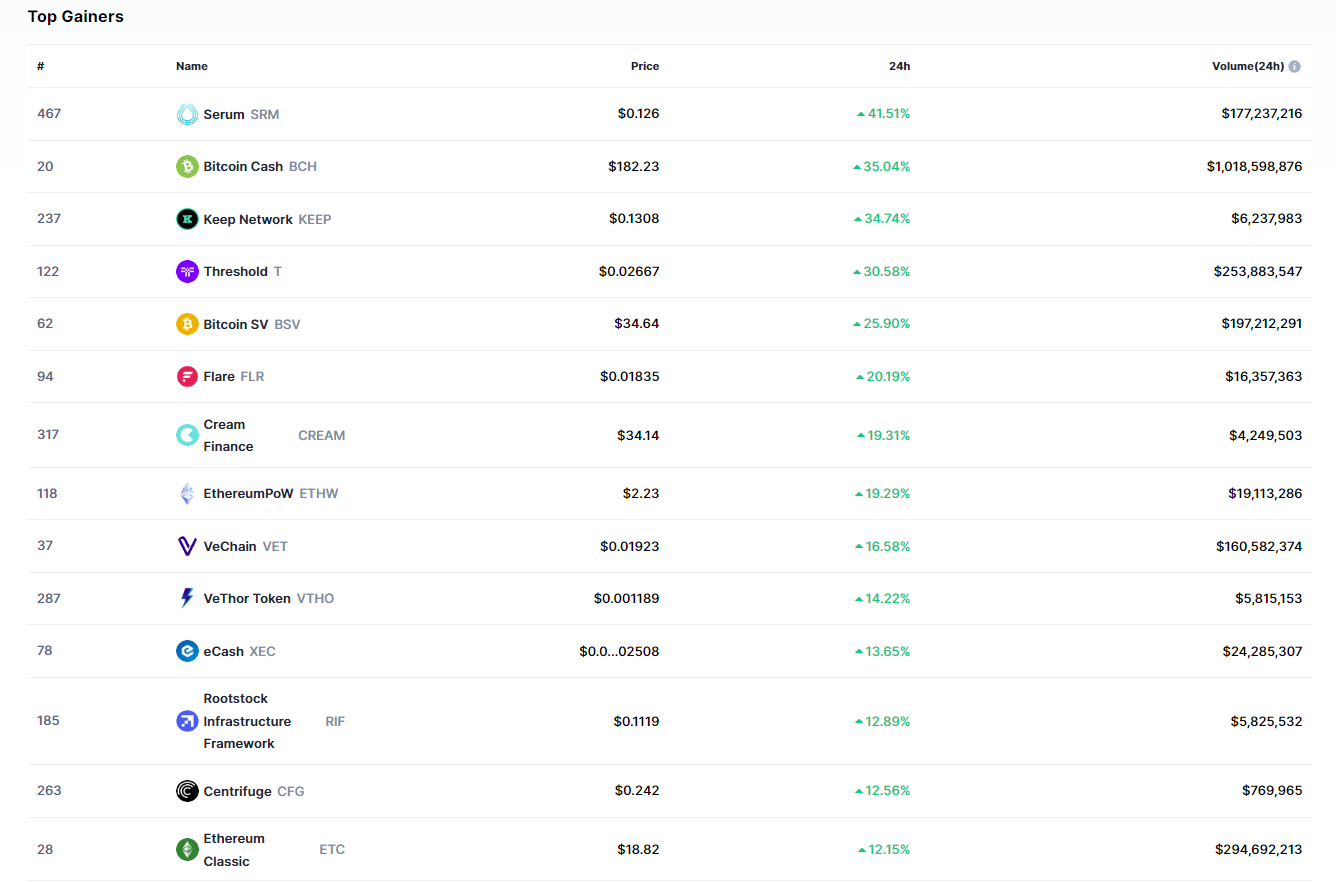Open the Ethereum Classic coin link
The height and width of the screenshot is (882, 1336).
(x=234, y=849)
